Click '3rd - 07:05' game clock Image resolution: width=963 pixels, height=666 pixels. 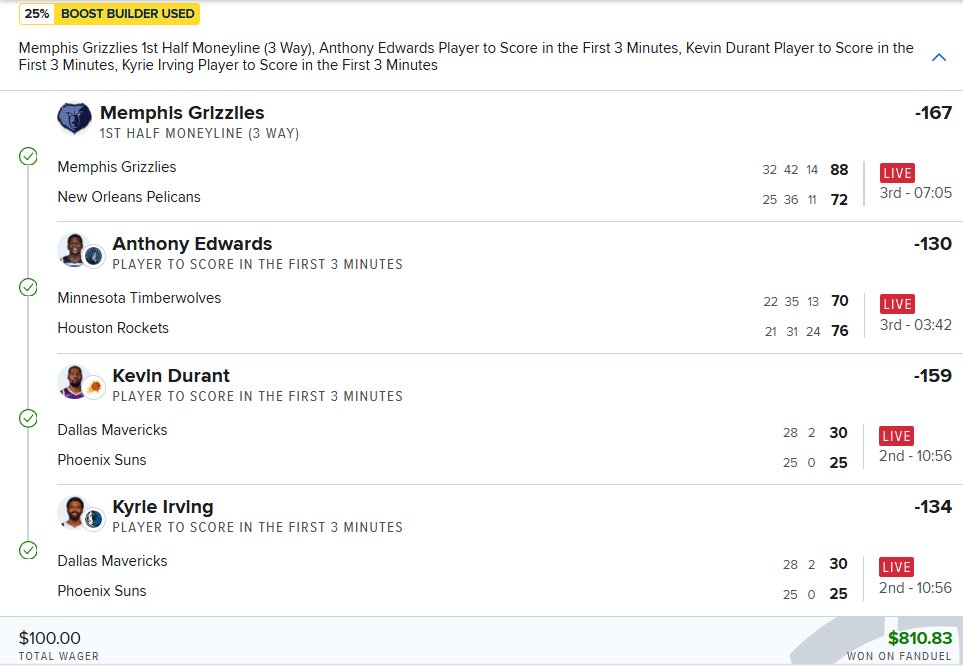click(x=916, y=193)
